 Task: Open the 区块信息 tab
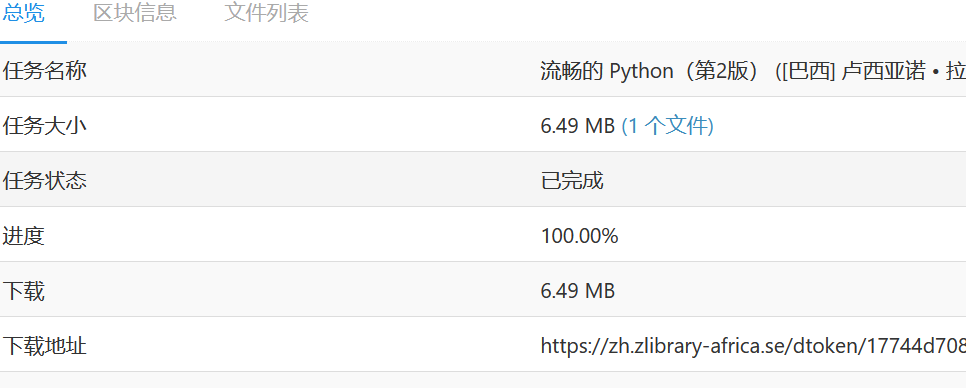135,13
